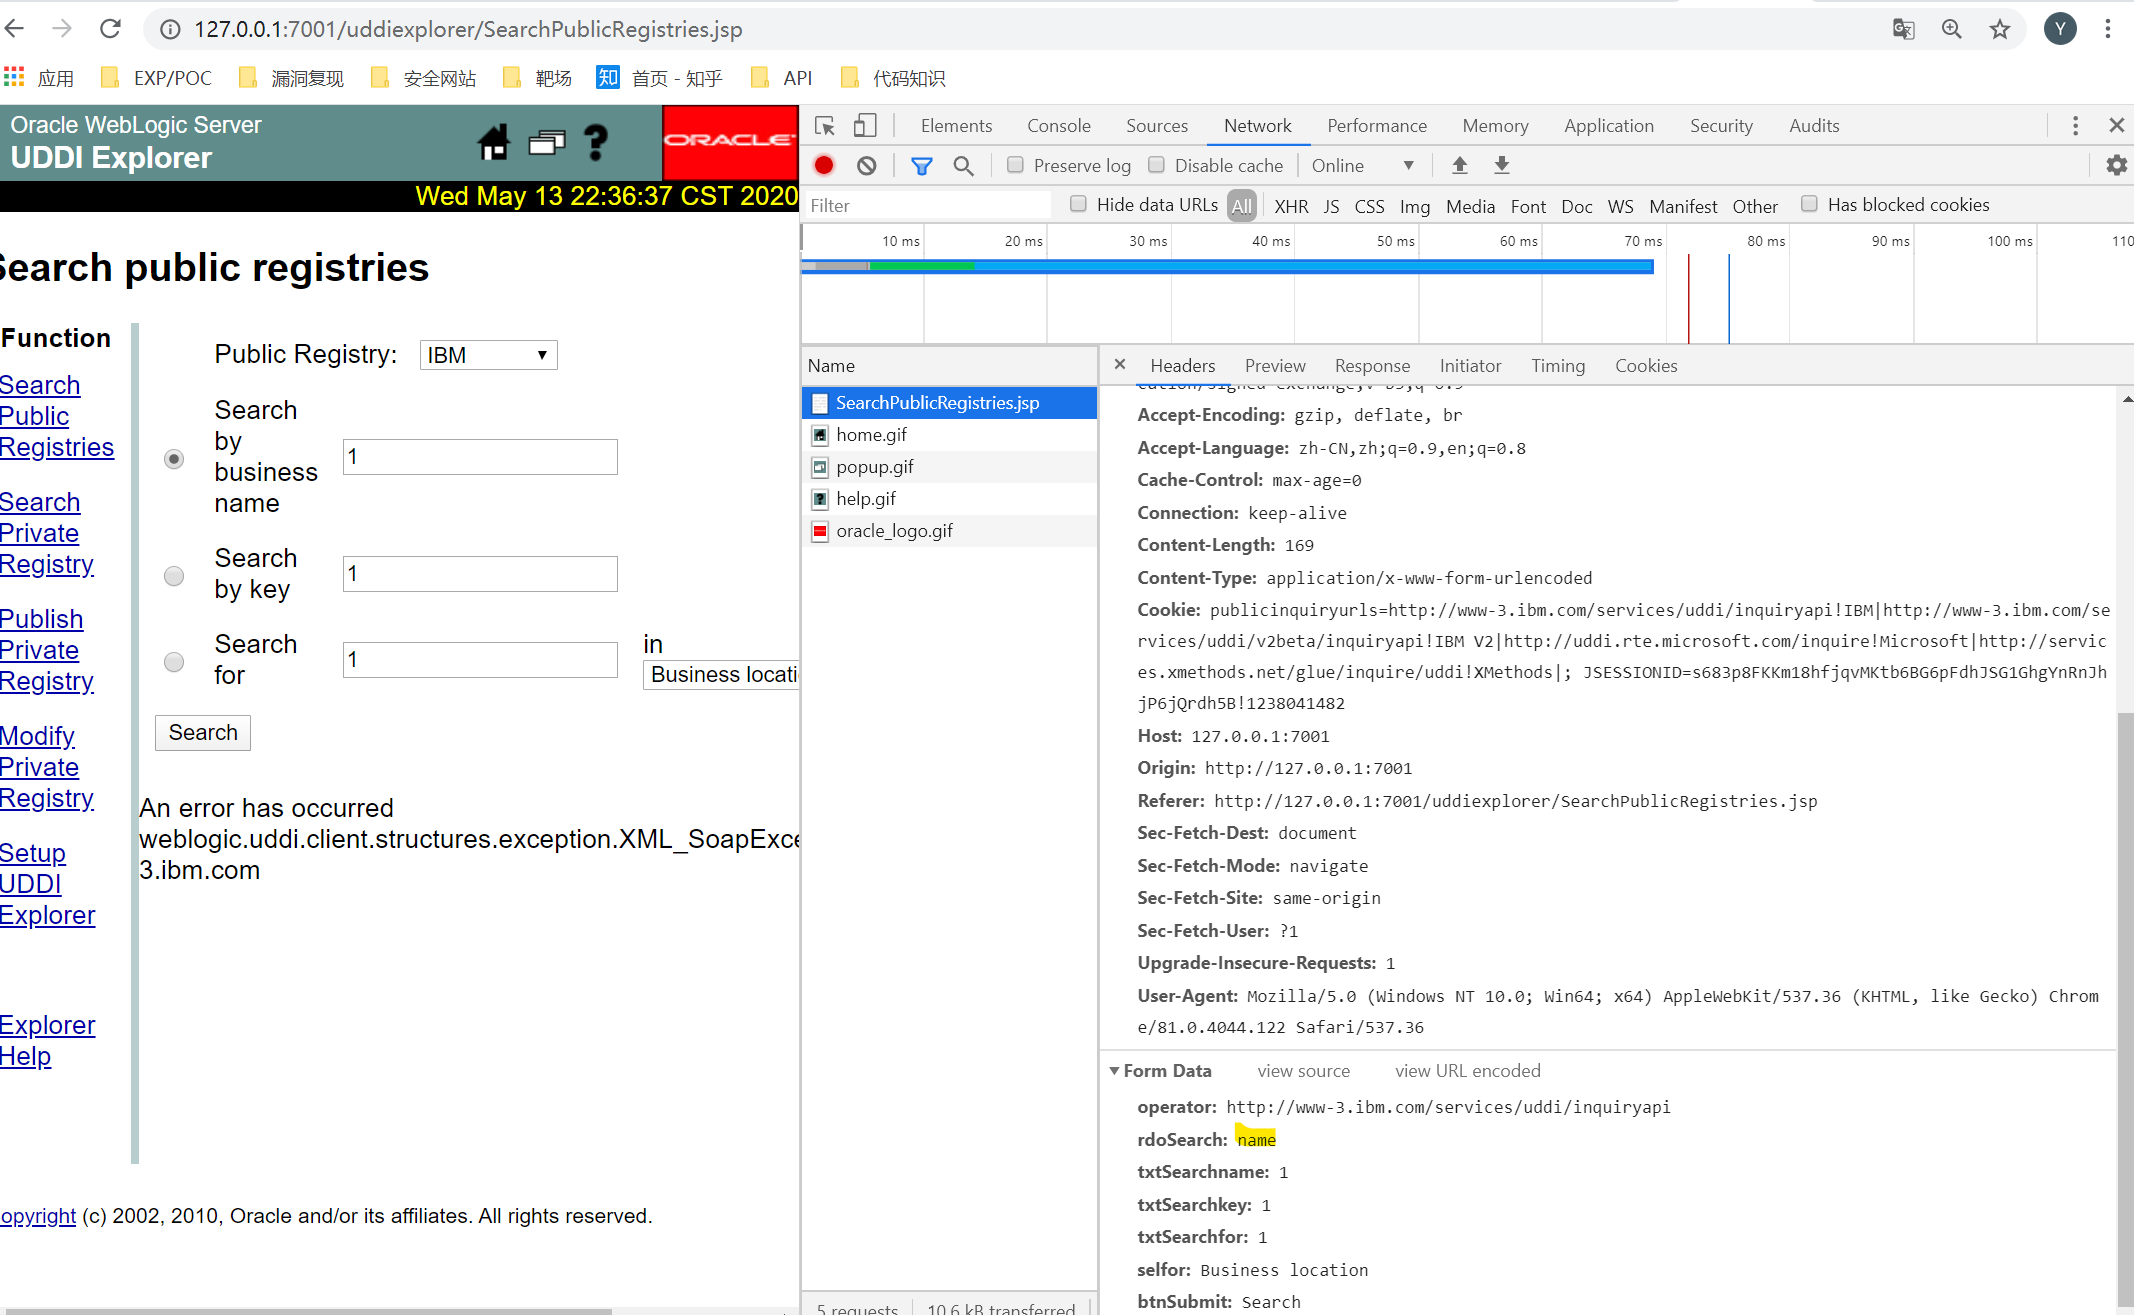
Task: Toggle the network filter funnel icon
Action: click(x=921, y=166)
